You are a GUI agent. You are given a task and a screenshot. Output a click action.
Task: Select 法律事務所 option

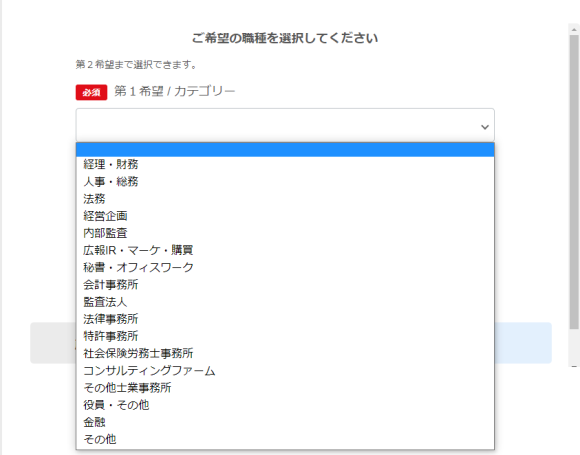pyautogui.click(x=285, y=319)
